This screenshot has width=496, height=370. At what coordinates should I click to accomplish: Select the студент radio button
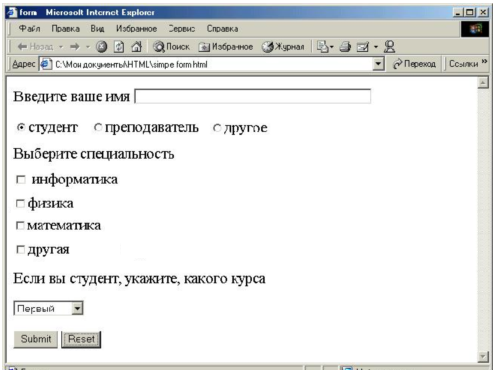pos(21,127)
